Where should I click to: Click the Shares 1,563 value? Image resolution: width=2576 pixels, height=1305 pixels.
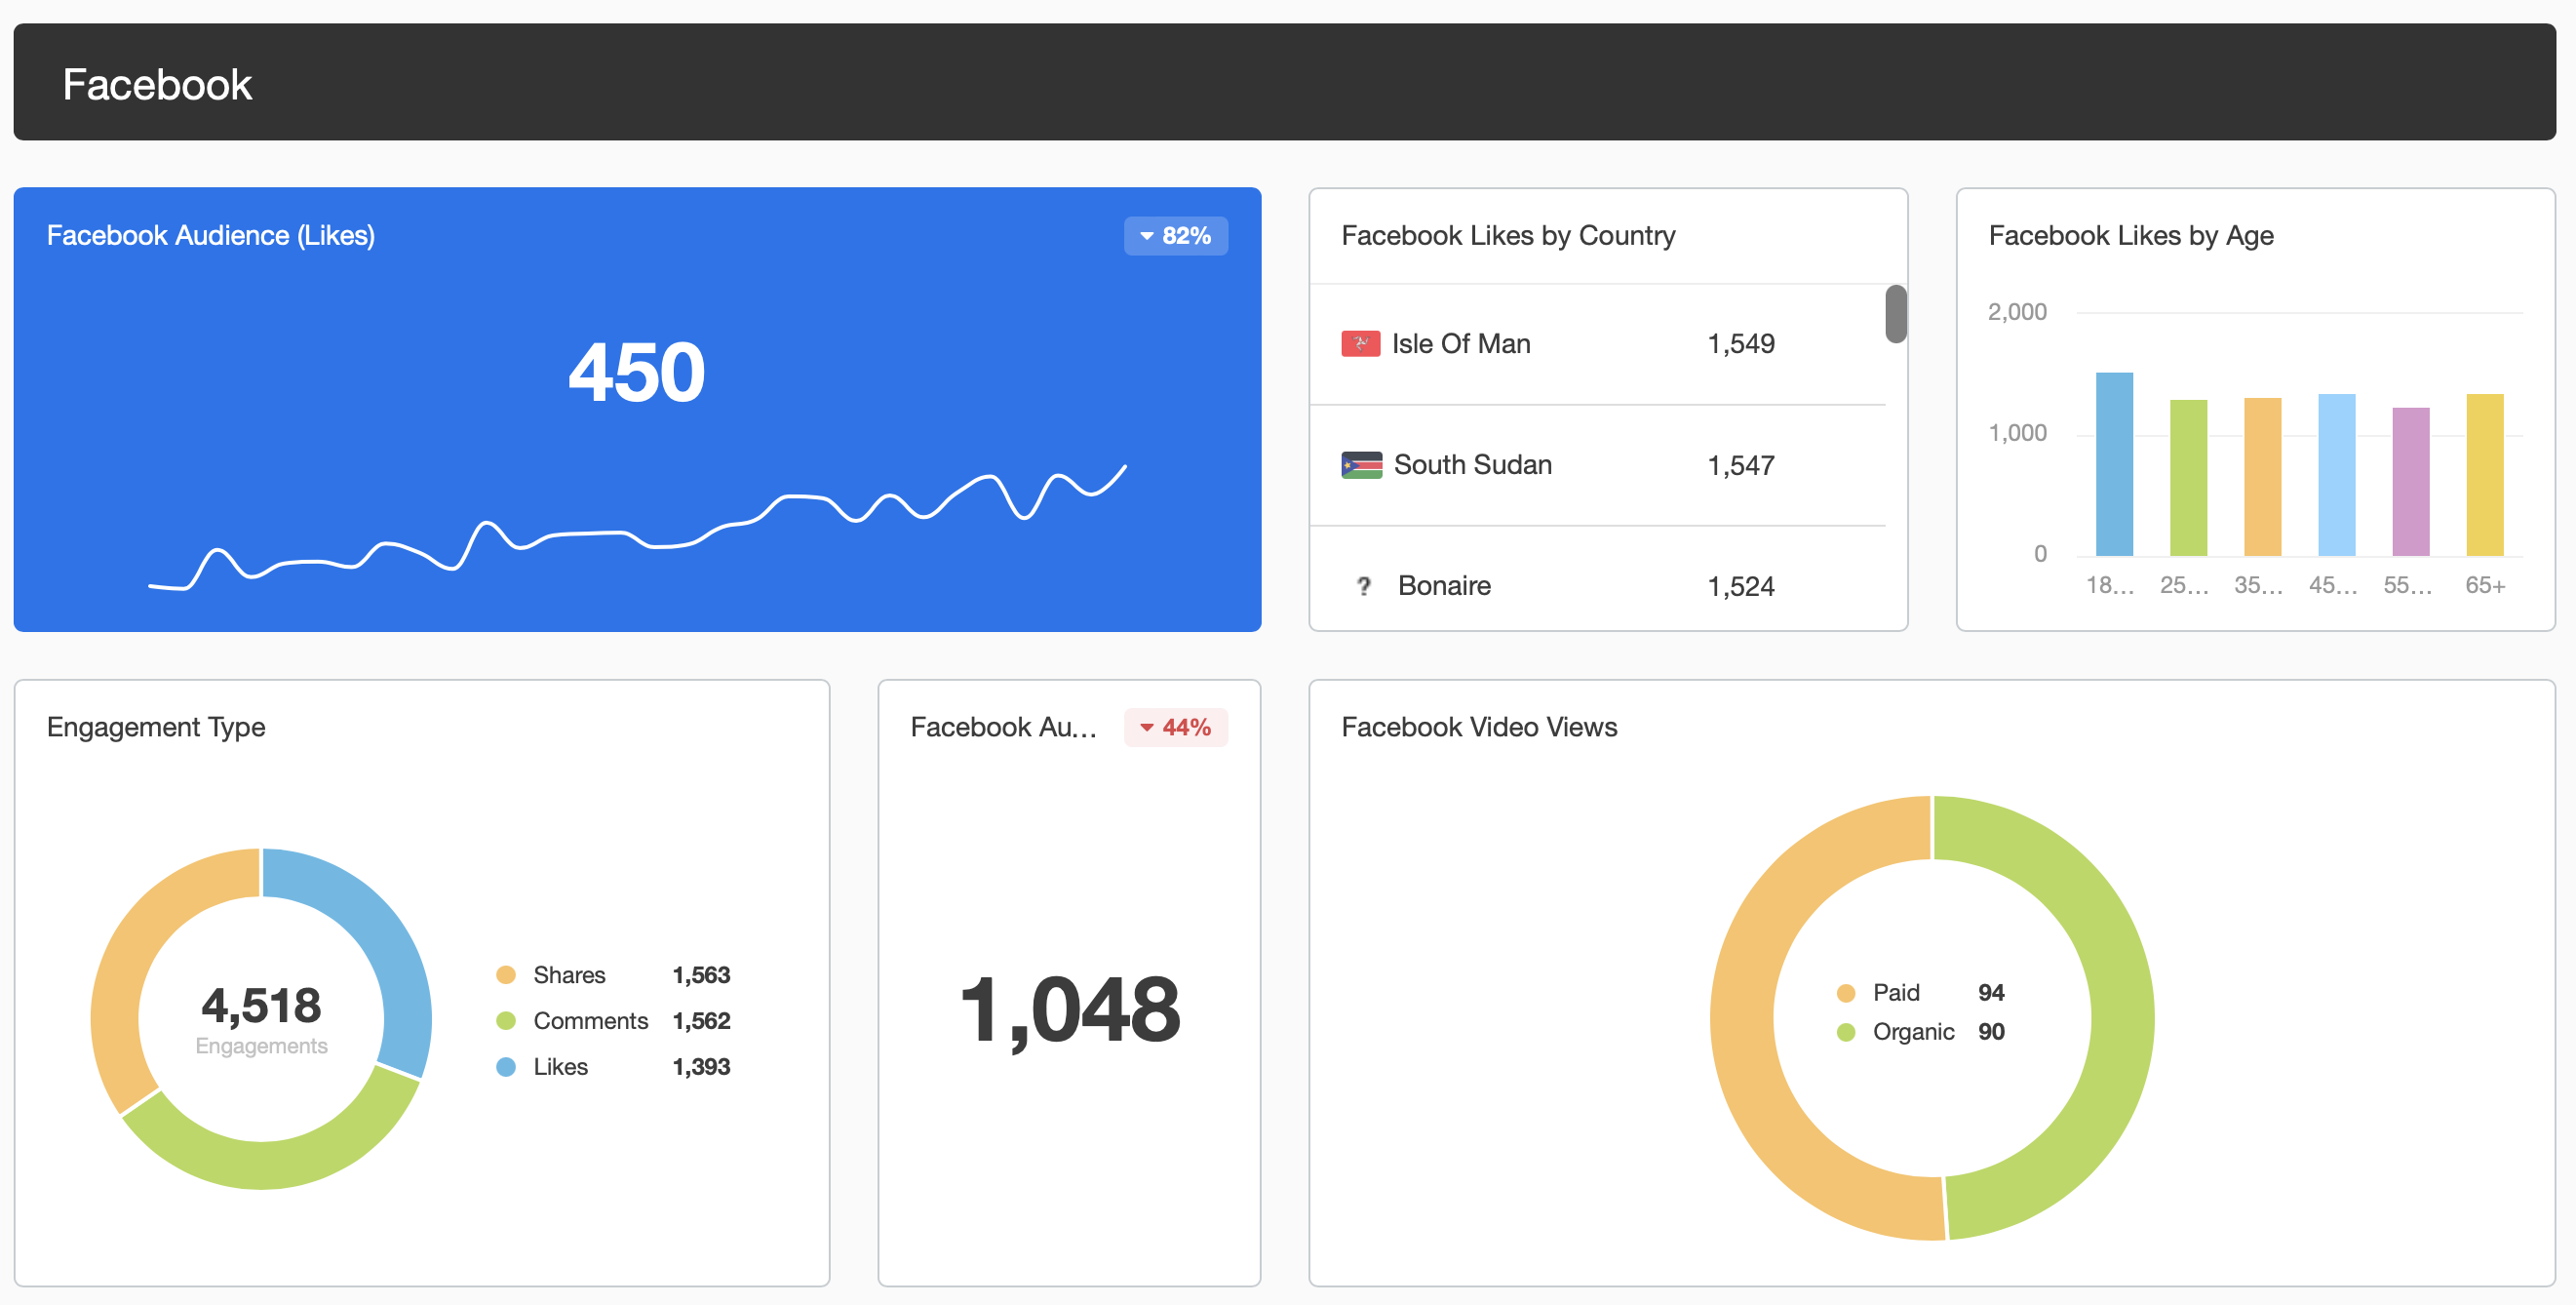click(x=701, y=975)
